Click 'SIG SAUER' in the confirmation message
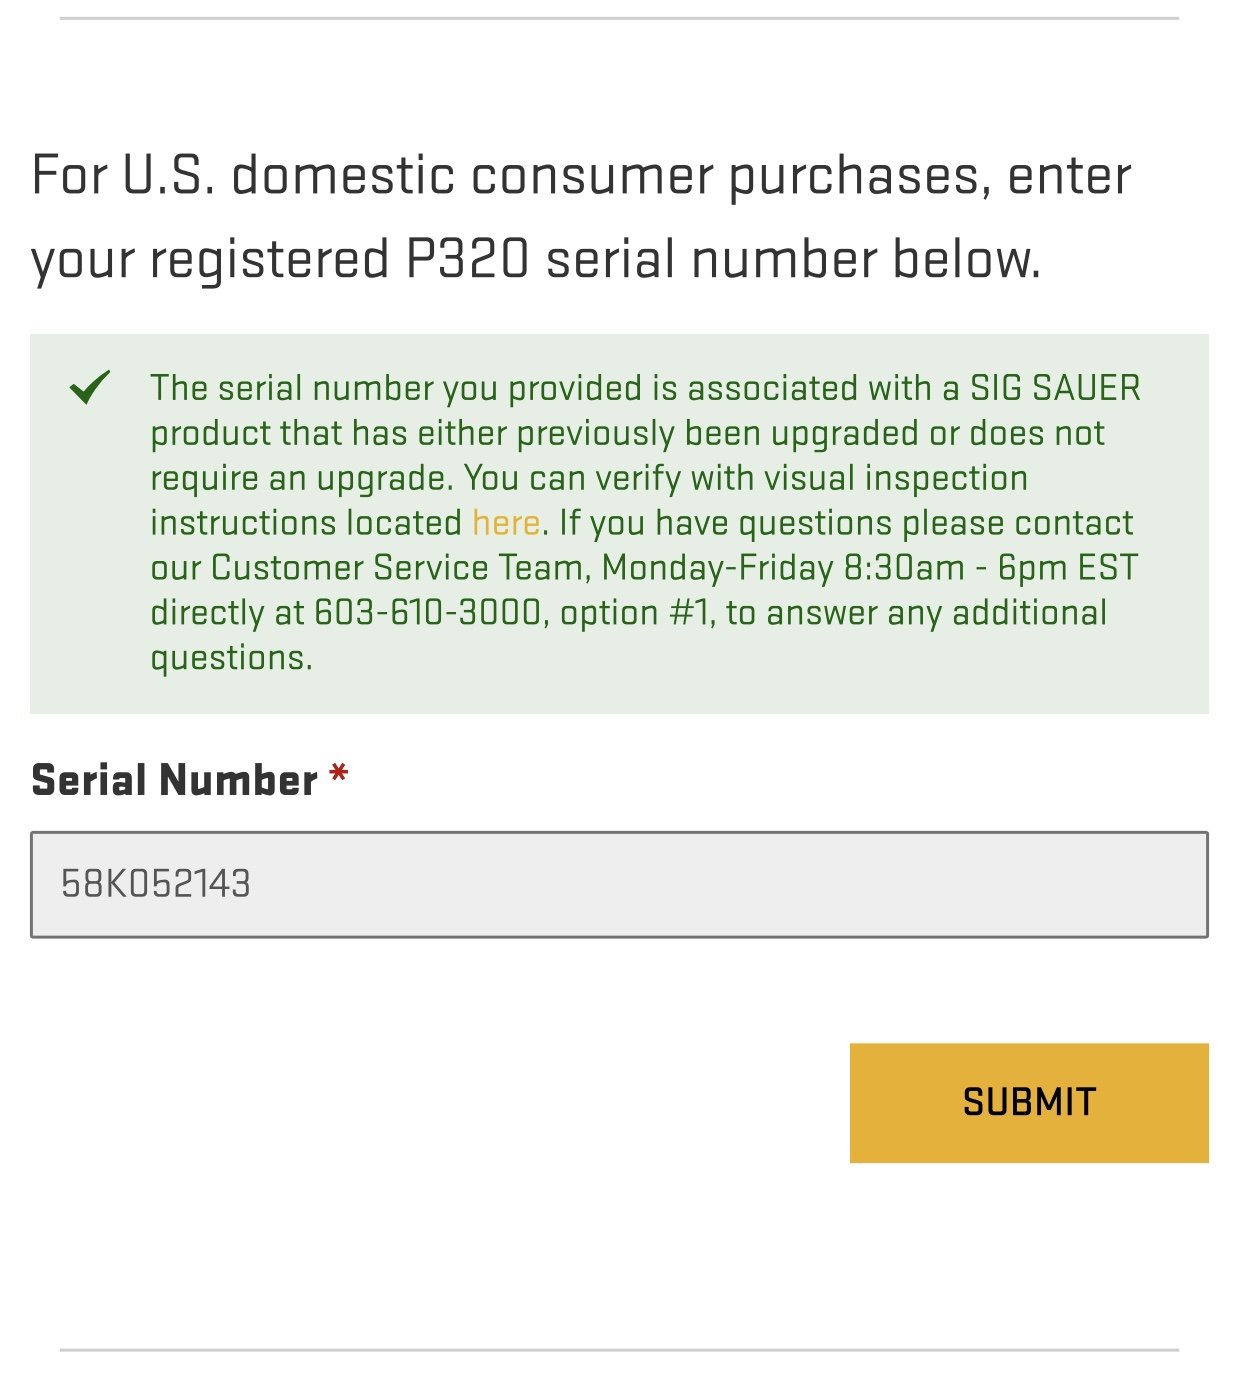This screenshot has width=1242, height=1390. 1055,388
